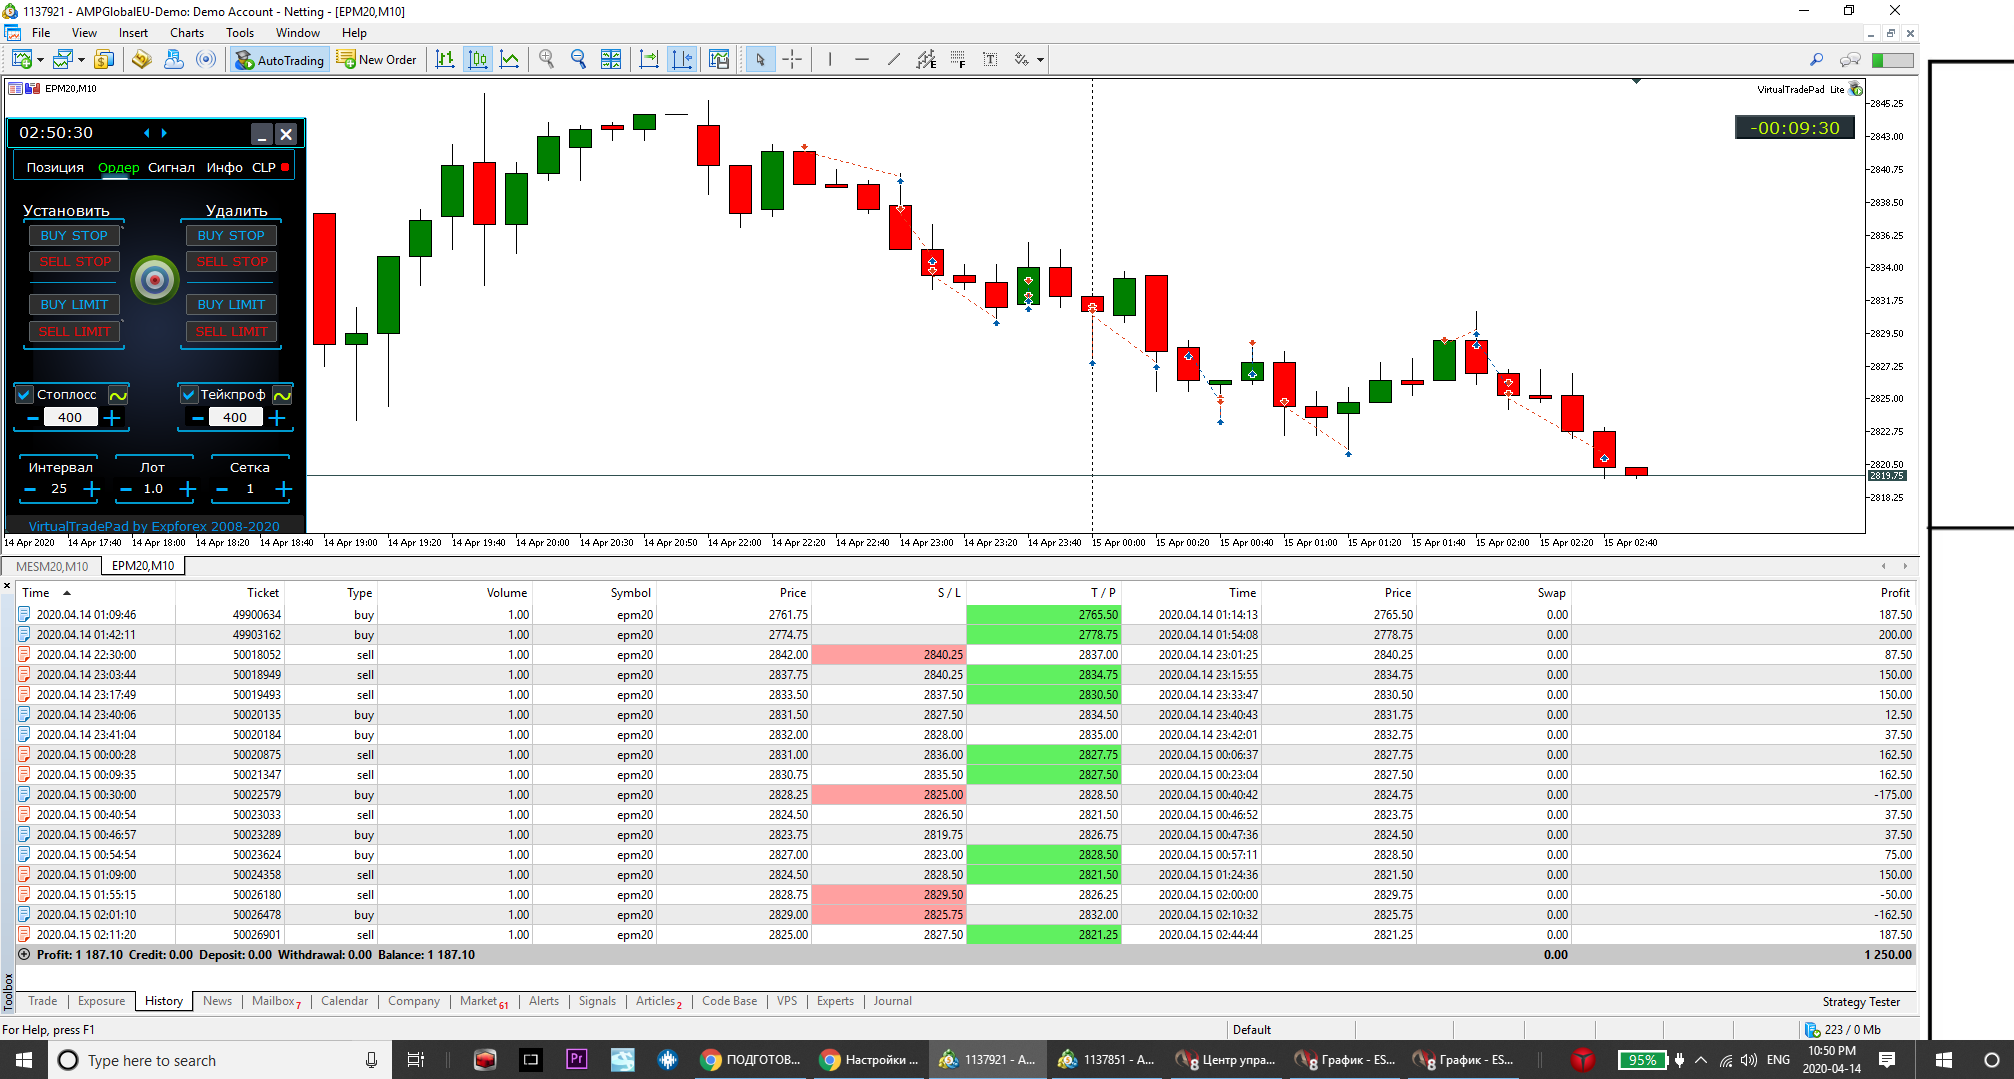Click the signals radio-wave toolbar icon
The height and width of the screenshot is (1079, 2014).
coord(206,60)
